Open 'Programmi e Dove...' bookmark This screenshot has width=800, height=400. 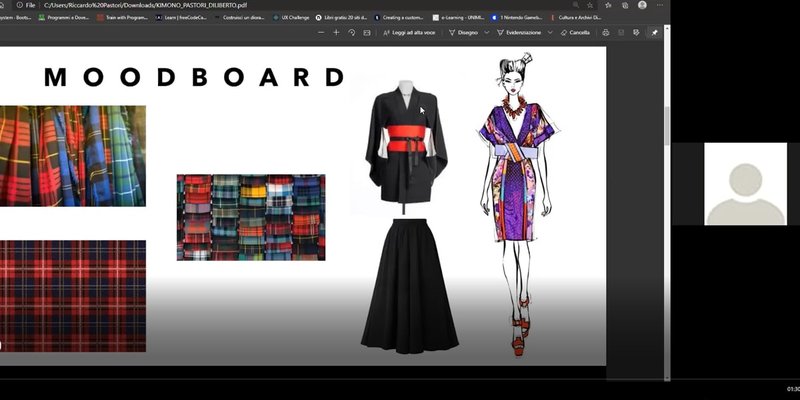coord(63,17)
